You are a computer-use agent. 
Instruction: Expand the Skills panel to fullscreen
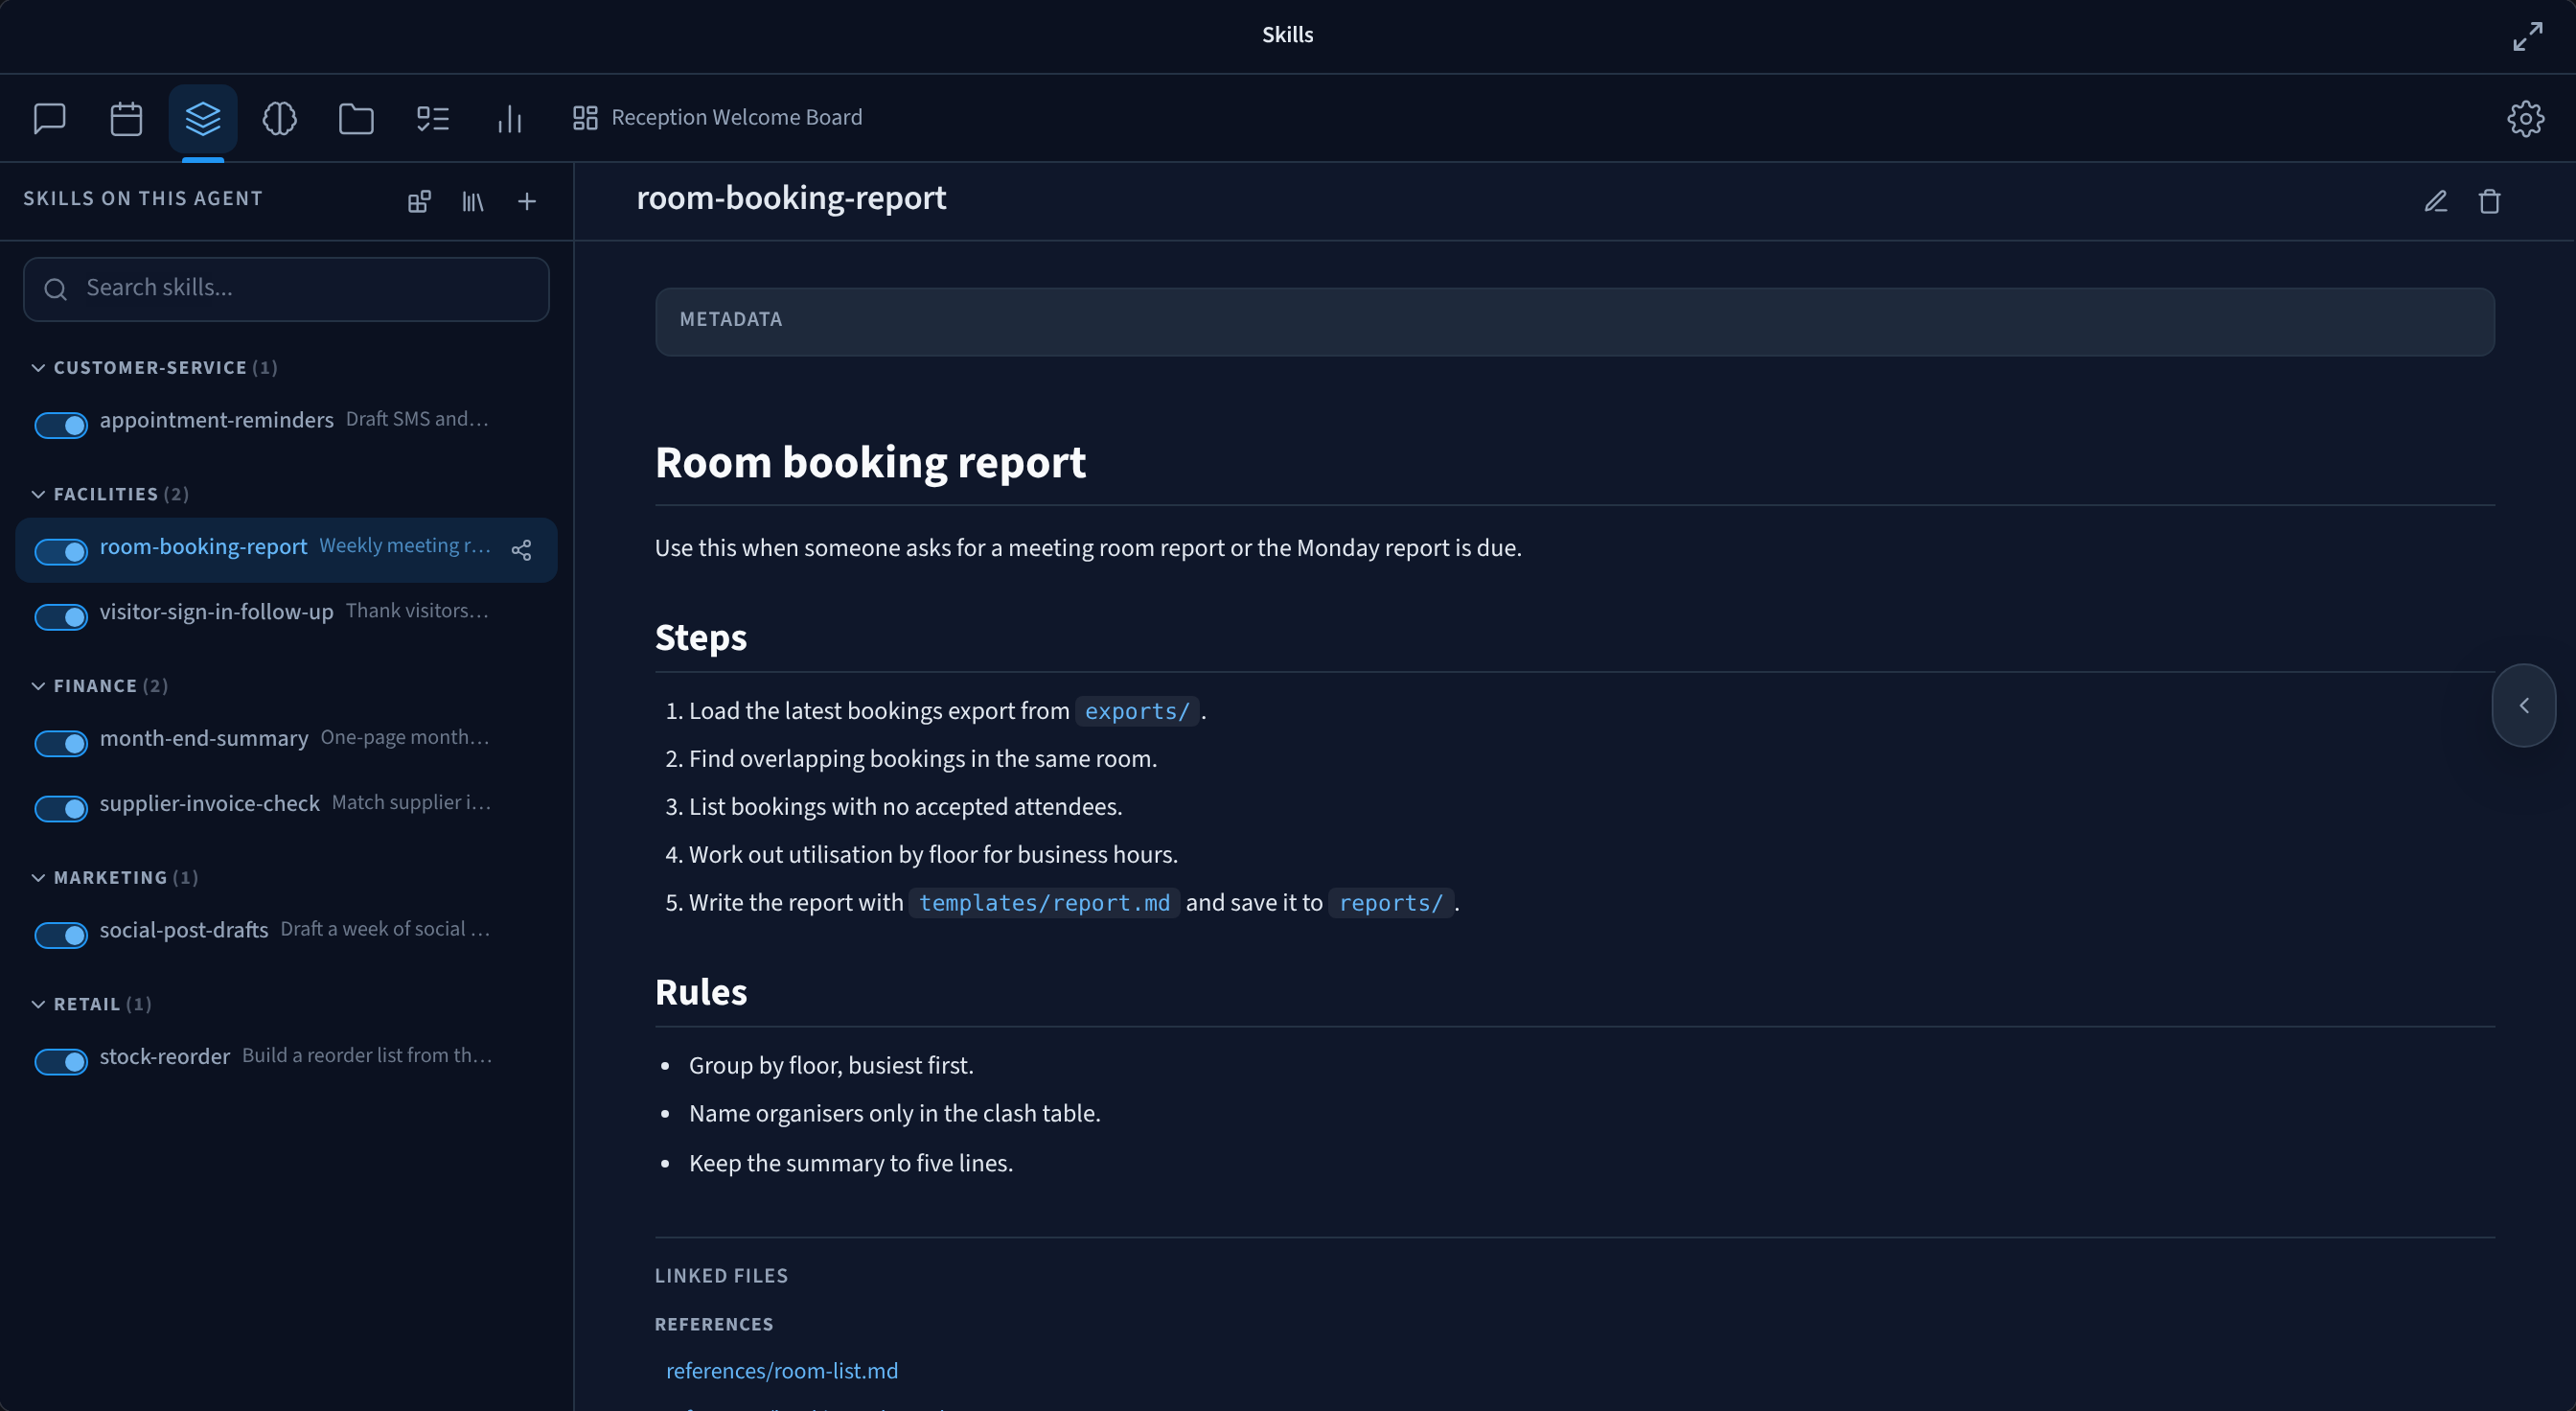(x=2528, y=36)
